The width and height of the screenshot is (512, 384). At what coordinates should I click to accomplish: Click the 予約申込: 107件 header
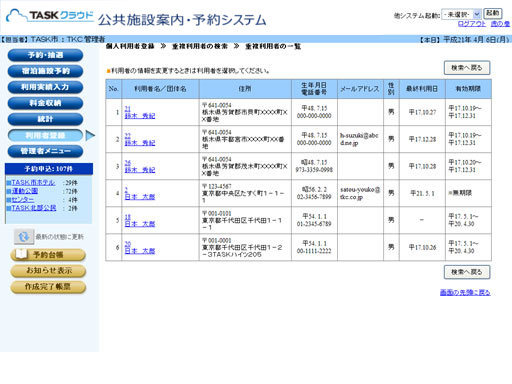point(49,169)
